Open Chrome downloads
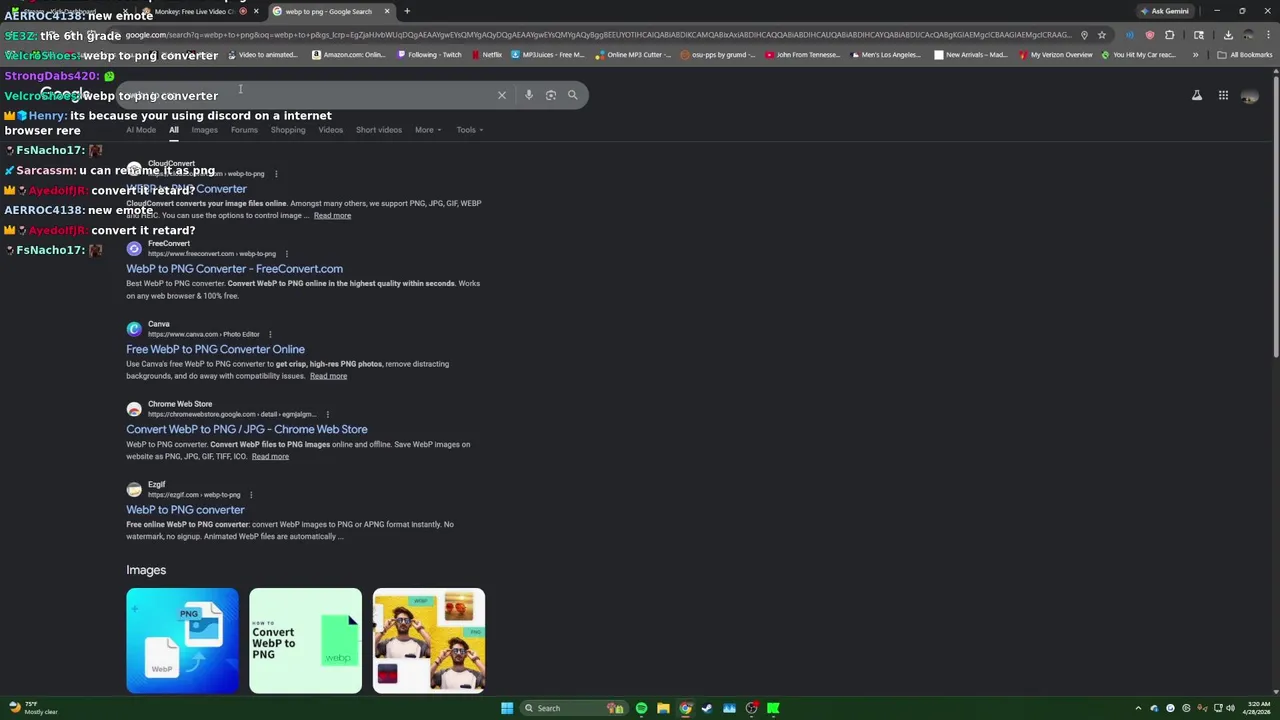 click(x=1228, y=35)
